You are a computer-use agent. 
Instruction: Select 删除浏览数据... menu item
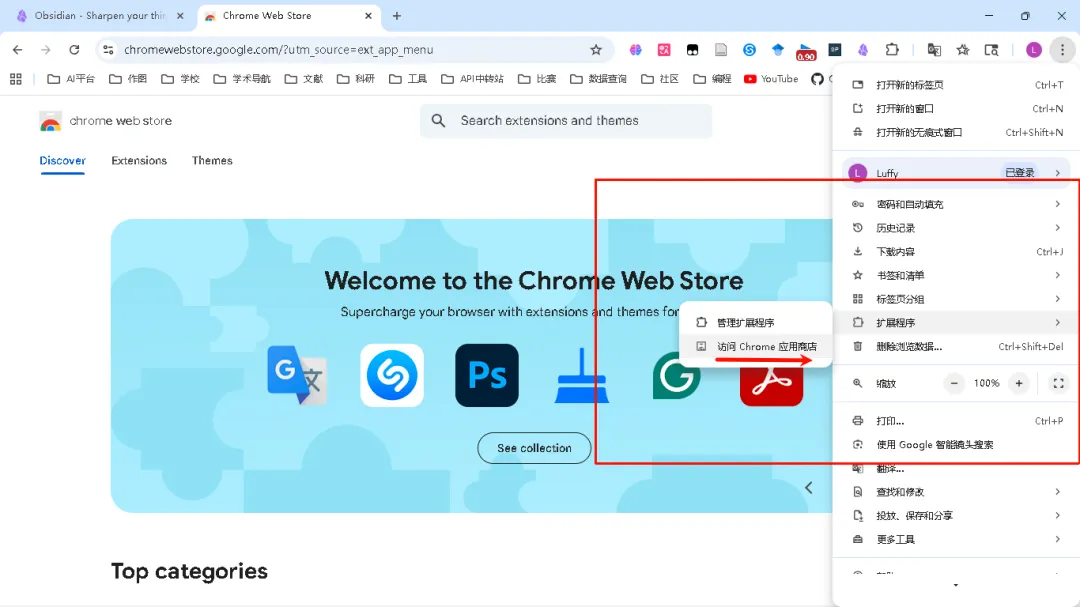(956, 347)
